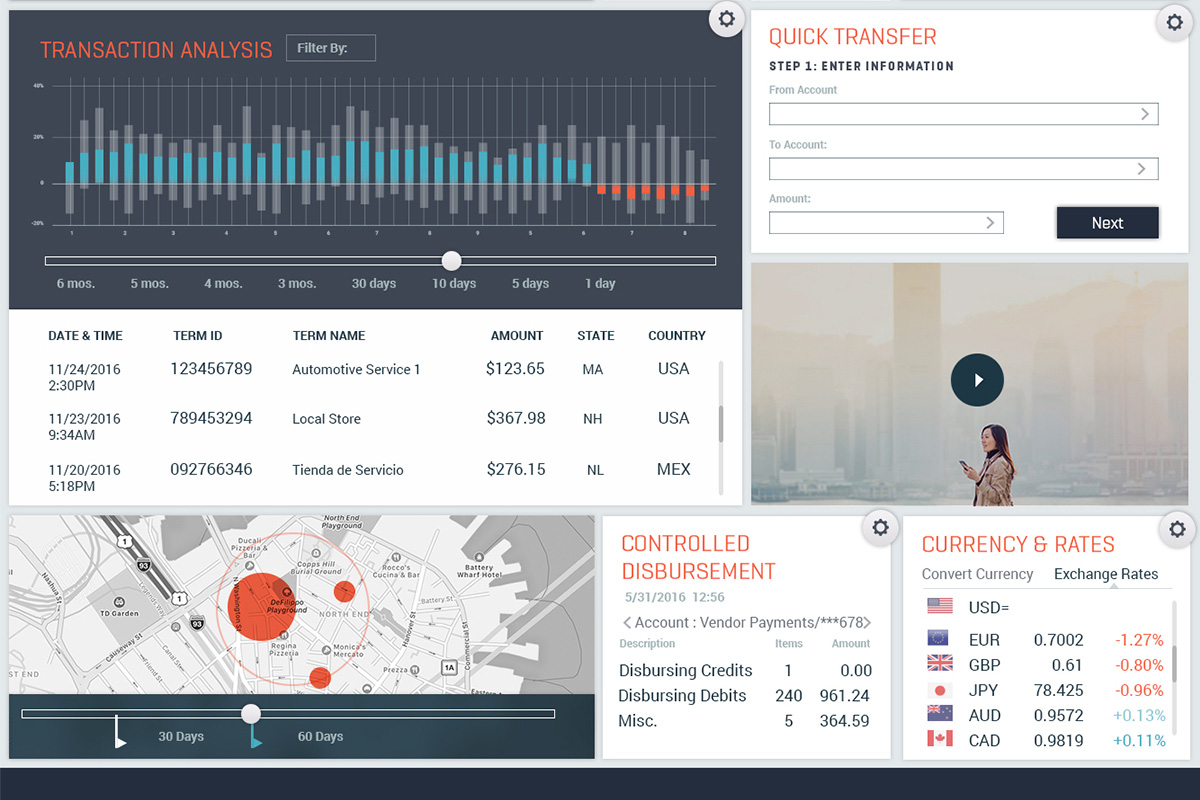The image size is (1200, 800).
Task: Open Quick Transfer settings gear
Action: click(x=1175, y=23)
